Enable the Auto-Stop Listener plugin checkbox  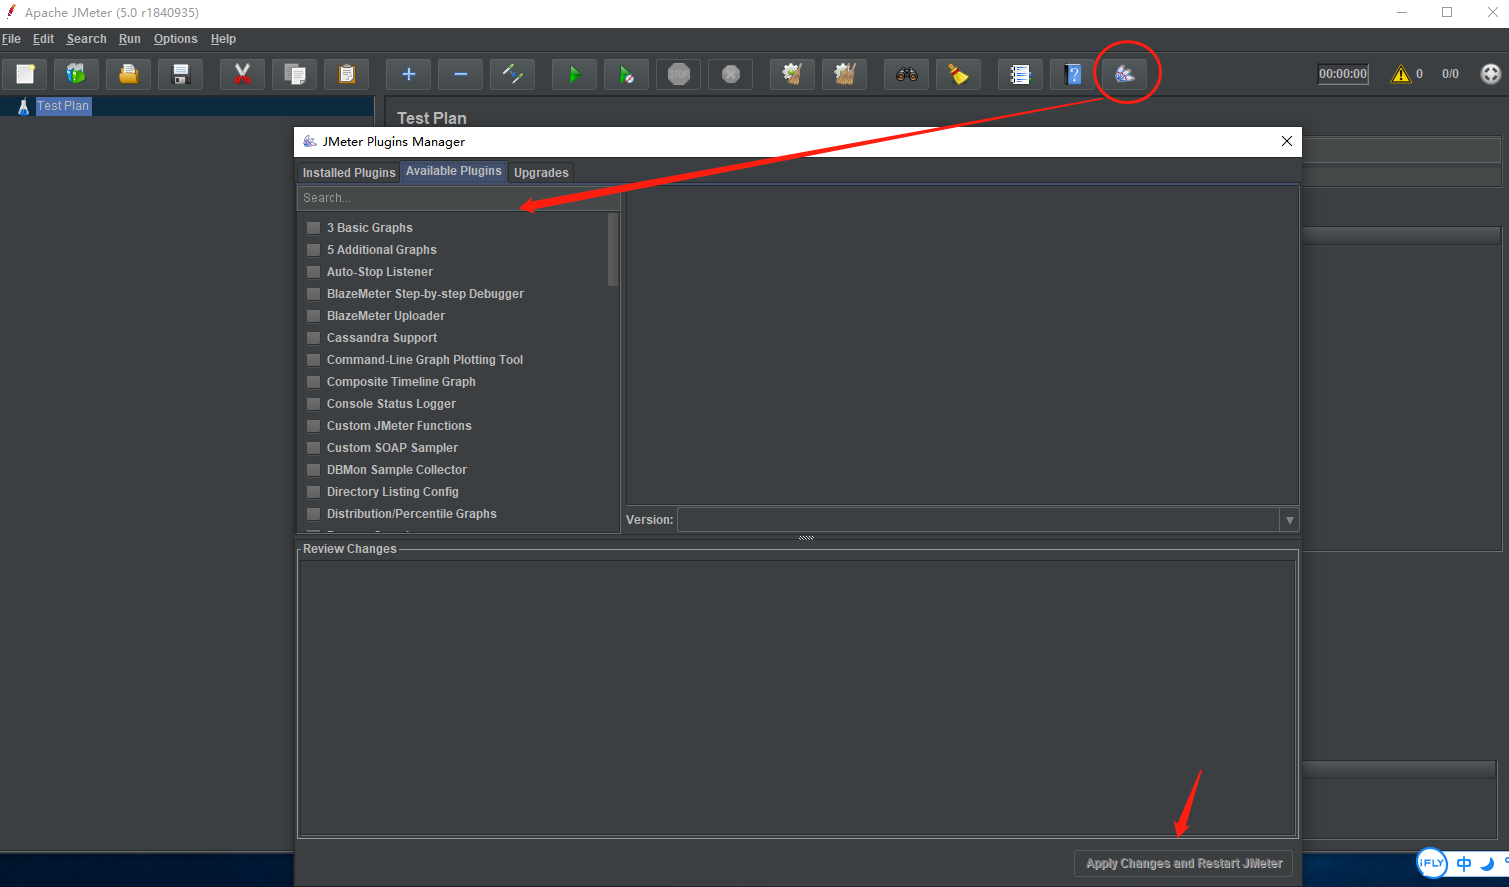(314, 272)
